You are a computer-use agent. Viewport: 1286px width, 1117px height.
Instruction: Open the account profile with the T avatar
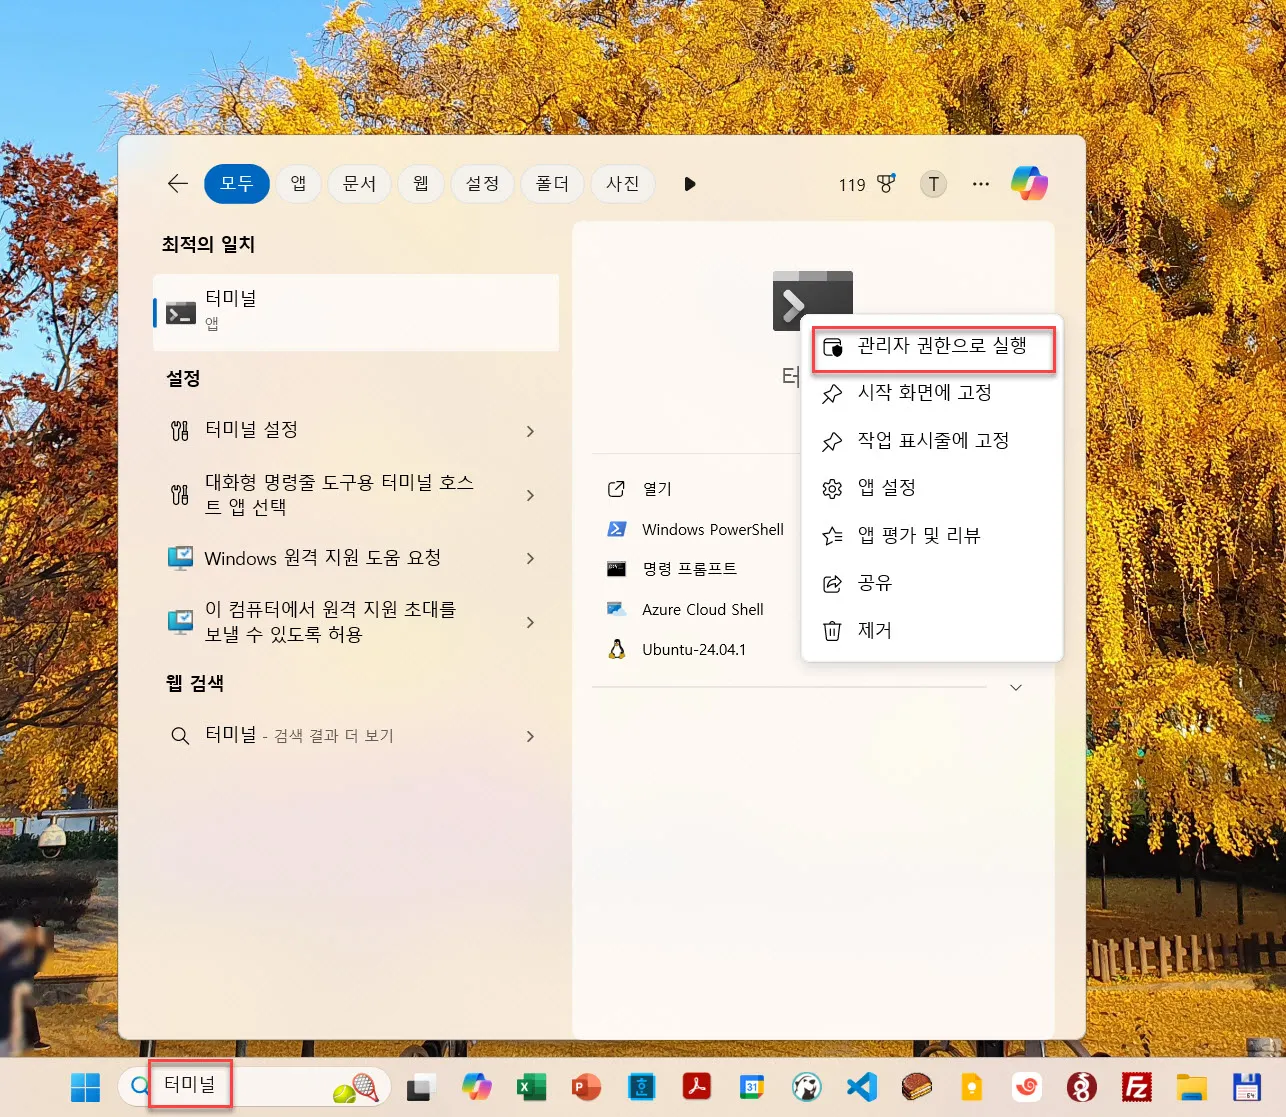pos(933,184)
